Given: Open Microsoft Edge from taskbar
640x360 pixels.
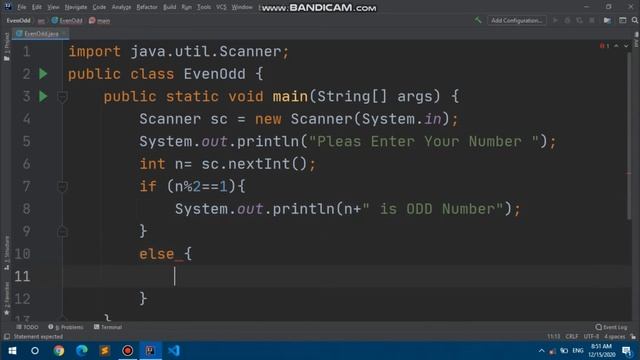Looking at the screenshot, I should tap(82, 351).
